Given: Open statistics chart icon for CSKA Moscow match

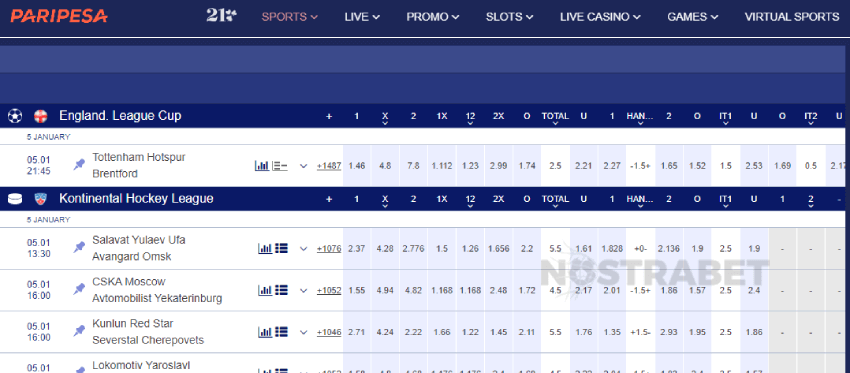Looking at the screenshot, I should tap(265, 290).
